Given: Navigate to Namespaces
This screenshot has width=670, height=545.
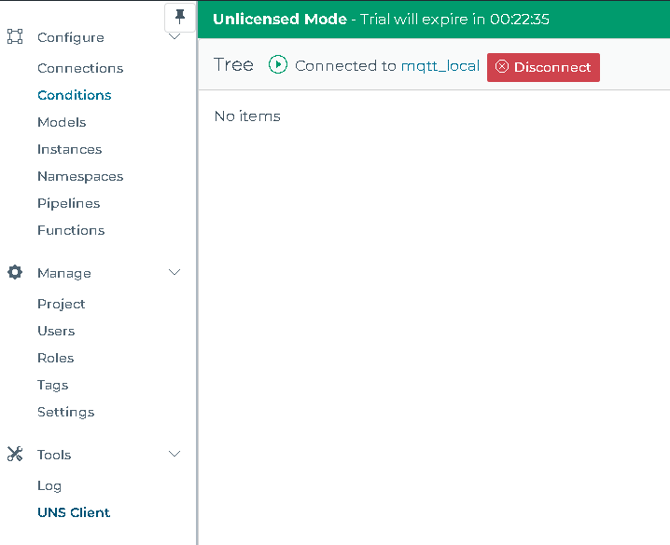Looking at the screenshot, I should pos(80,177).
